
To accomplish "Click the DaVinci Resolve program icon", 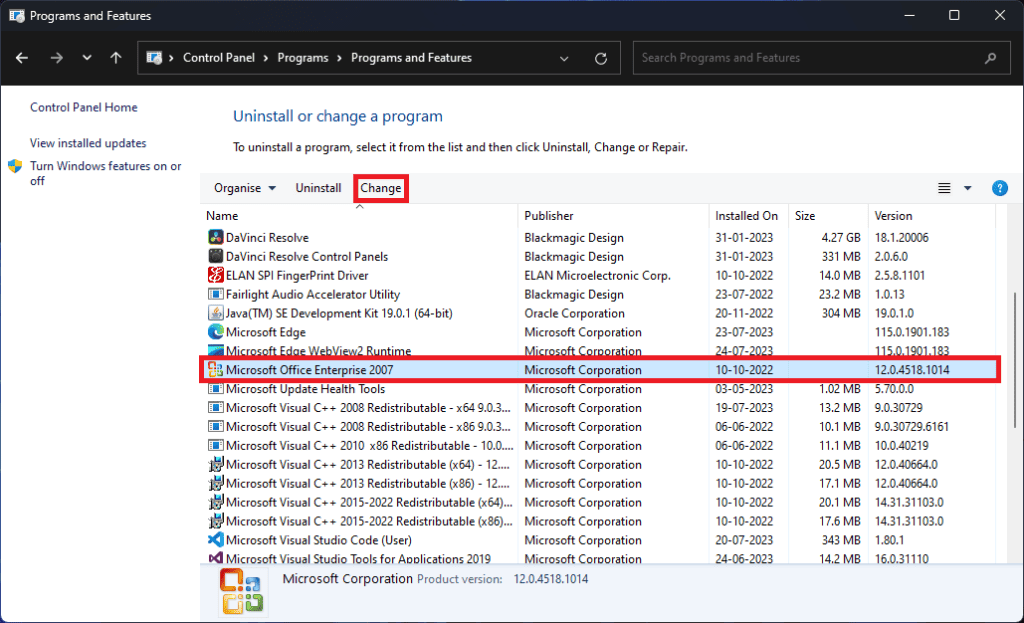I will [x=215, y=237].
